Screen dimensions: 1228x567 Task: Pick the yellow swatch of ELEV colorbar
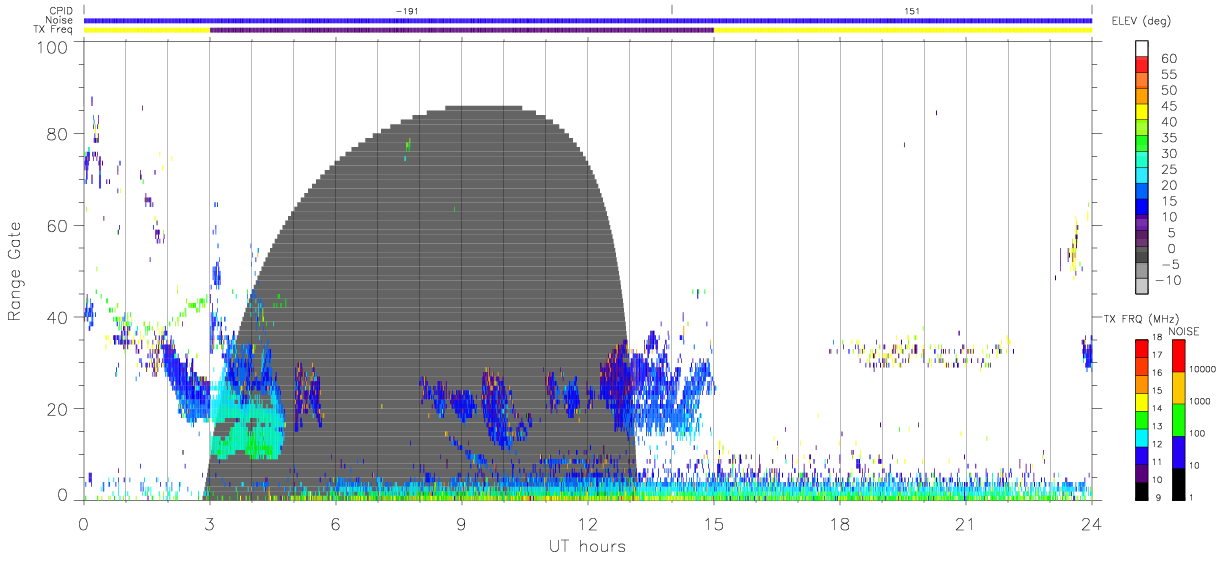[1142, 113]
